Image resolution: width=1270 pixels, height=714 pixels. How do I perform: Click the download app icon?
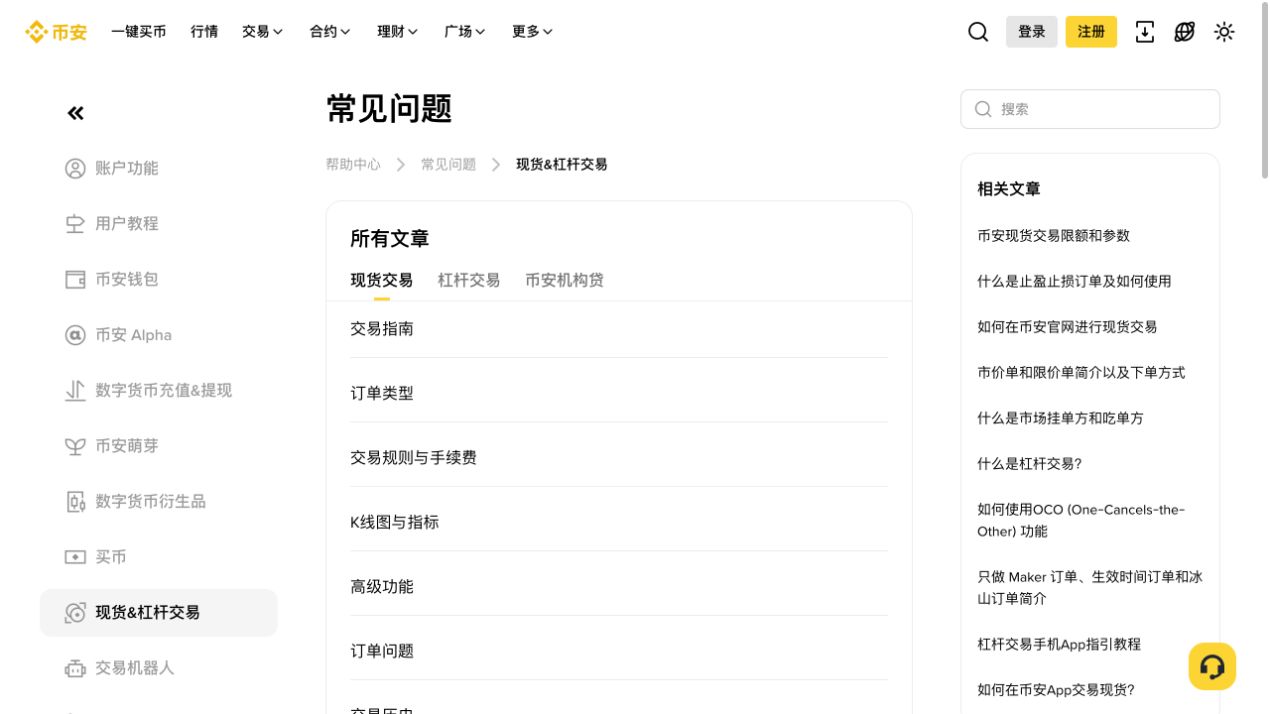tap(1145, 32)
